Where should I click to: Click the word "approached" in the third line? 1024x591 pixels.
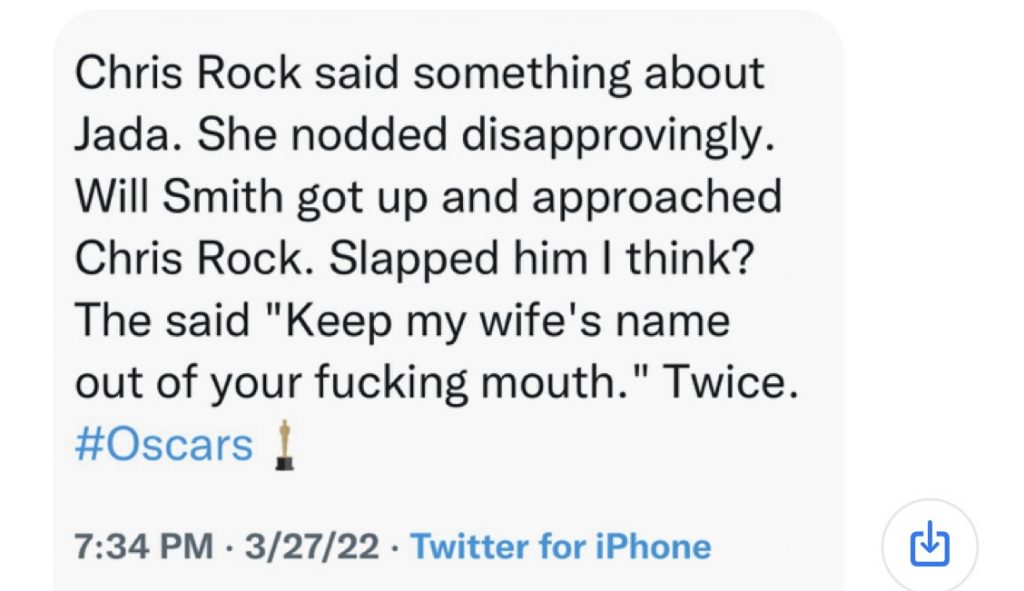[655, 198]
